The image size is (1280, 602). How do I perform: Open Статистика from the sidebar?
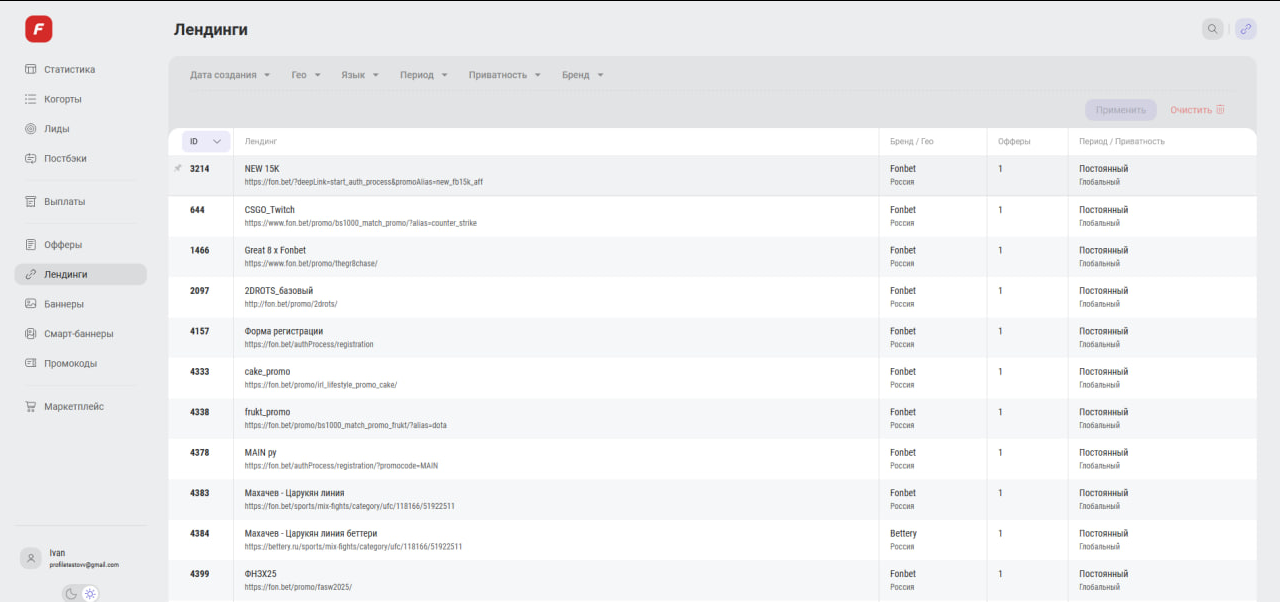[69, 70]
